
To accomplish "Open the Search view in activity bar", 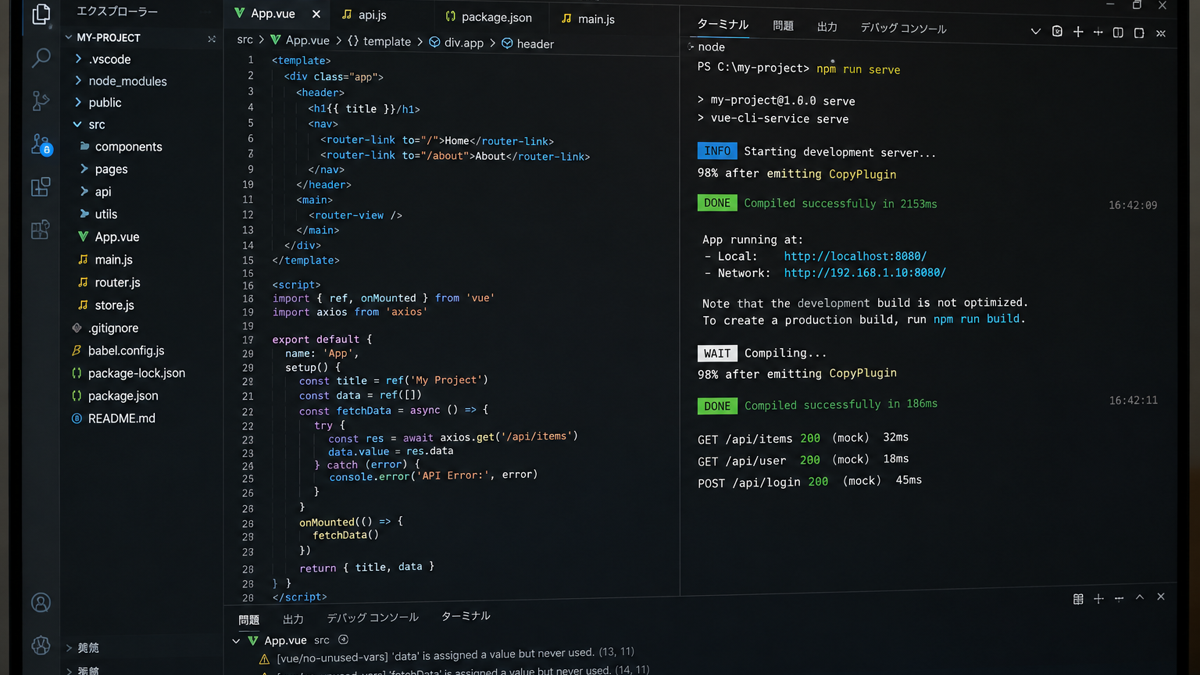I will click(41, 59).
